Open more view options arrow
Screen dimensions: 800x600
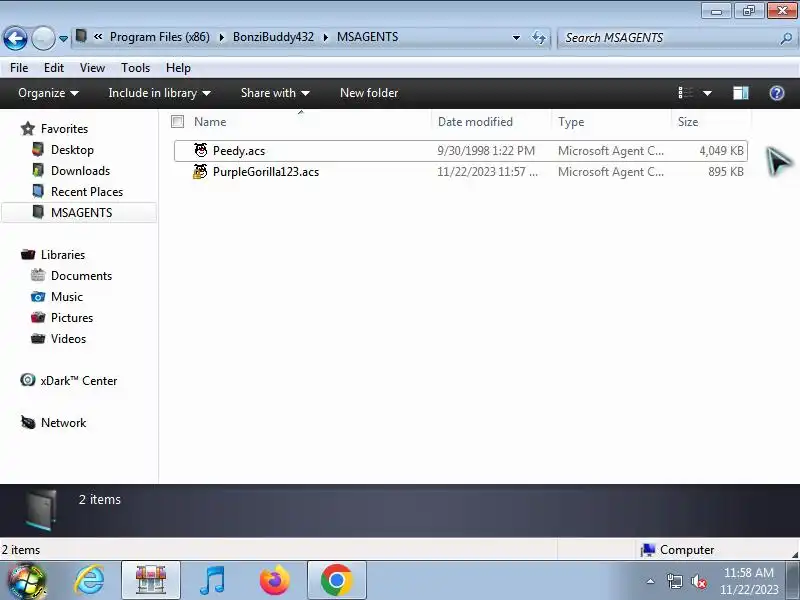(707, 93)
